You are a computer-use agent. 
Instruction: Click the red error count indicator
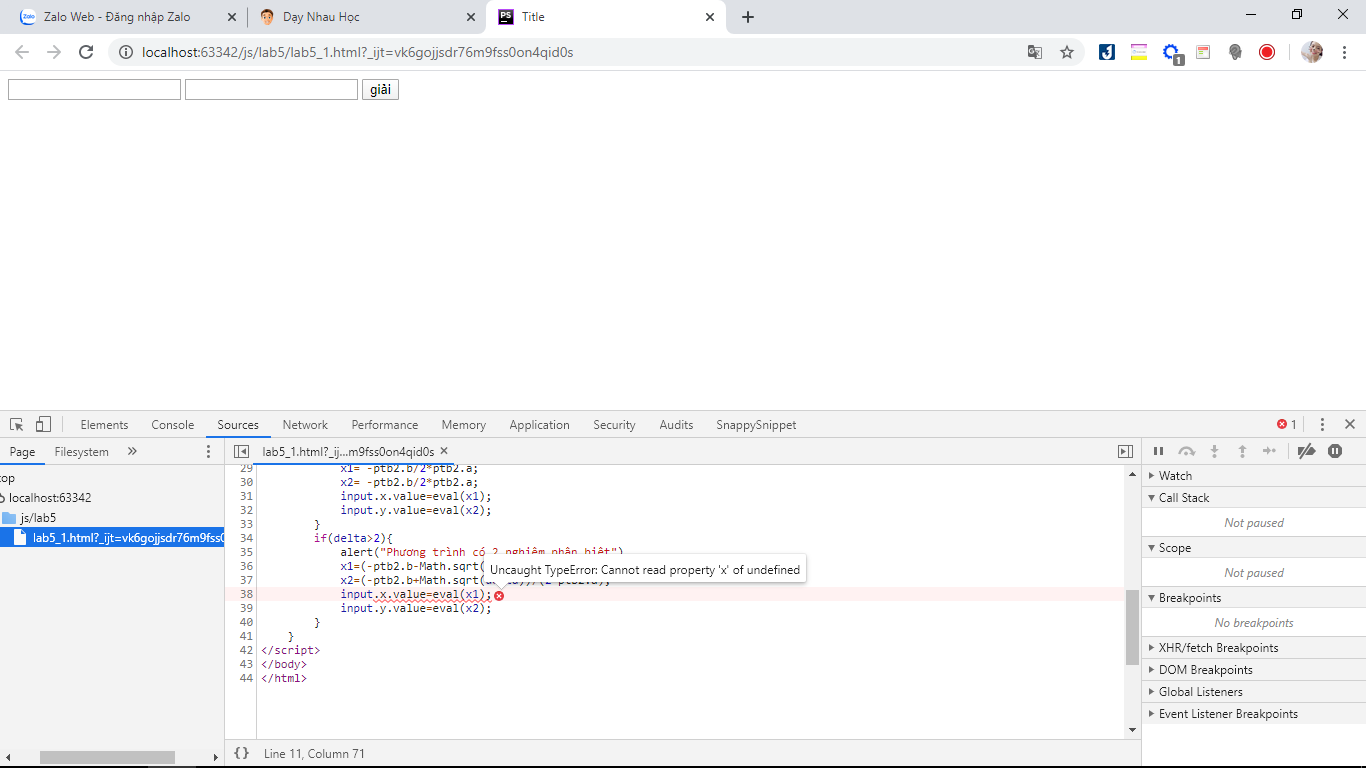click(x=1287, y=425)
